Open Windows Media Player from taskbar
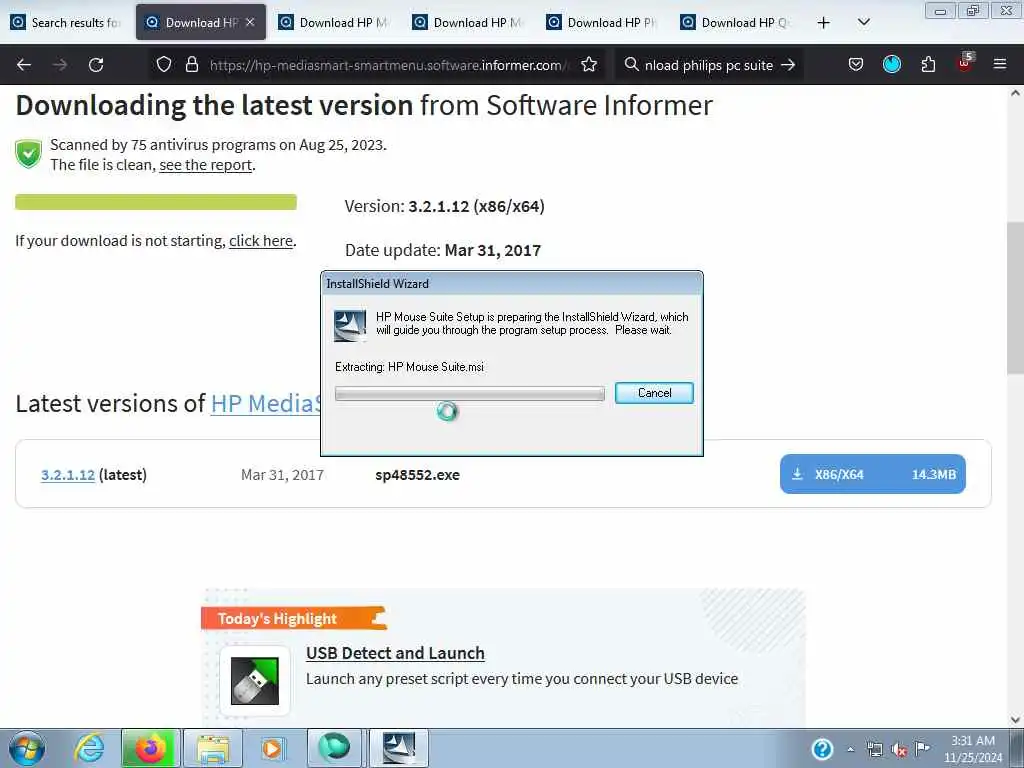The image size is (1024, 768). (x=272, y=748)
